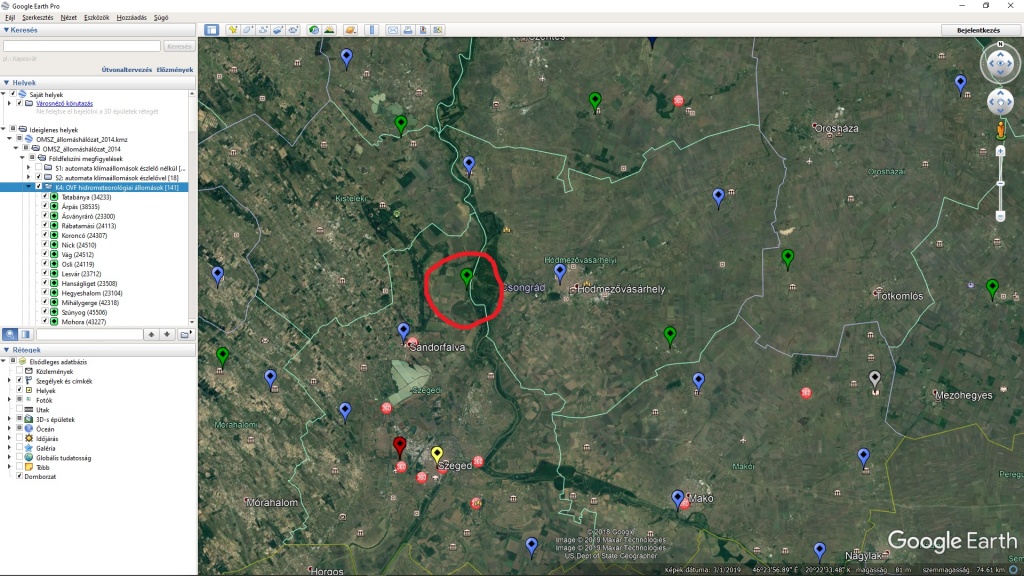This screenshot has height=576, width=1024.
Task: Select the Add Polygon tool
Action: click(247, 30)
